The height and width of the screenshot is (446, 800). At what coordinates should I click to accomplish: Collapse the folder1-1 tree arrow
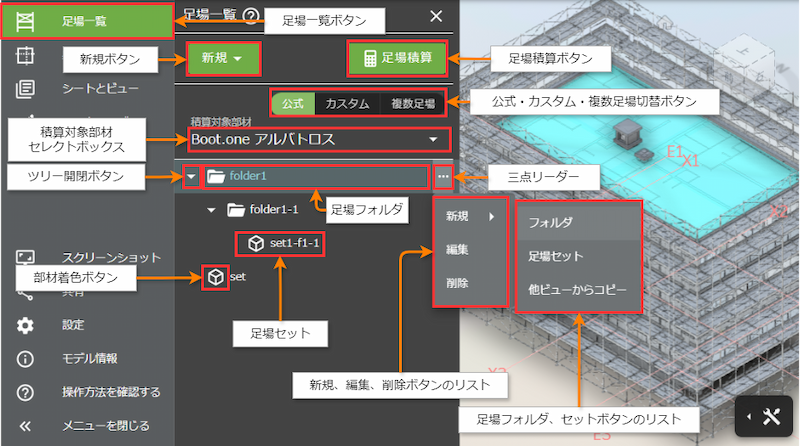coord(211,210)
